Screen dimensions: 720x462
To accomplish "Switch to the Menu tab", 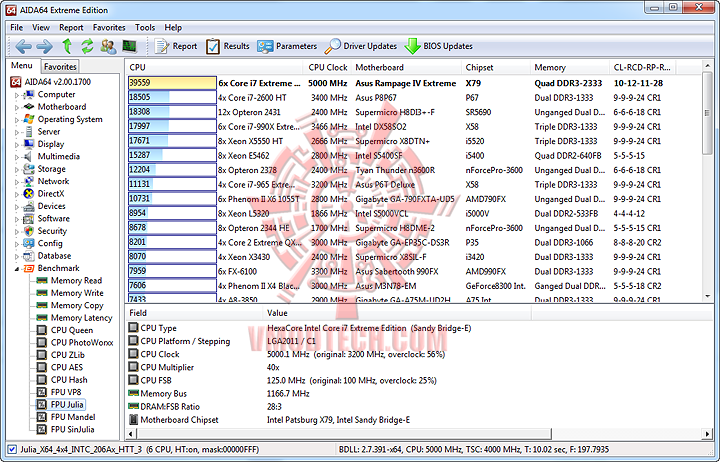I will tap(22, 66).
